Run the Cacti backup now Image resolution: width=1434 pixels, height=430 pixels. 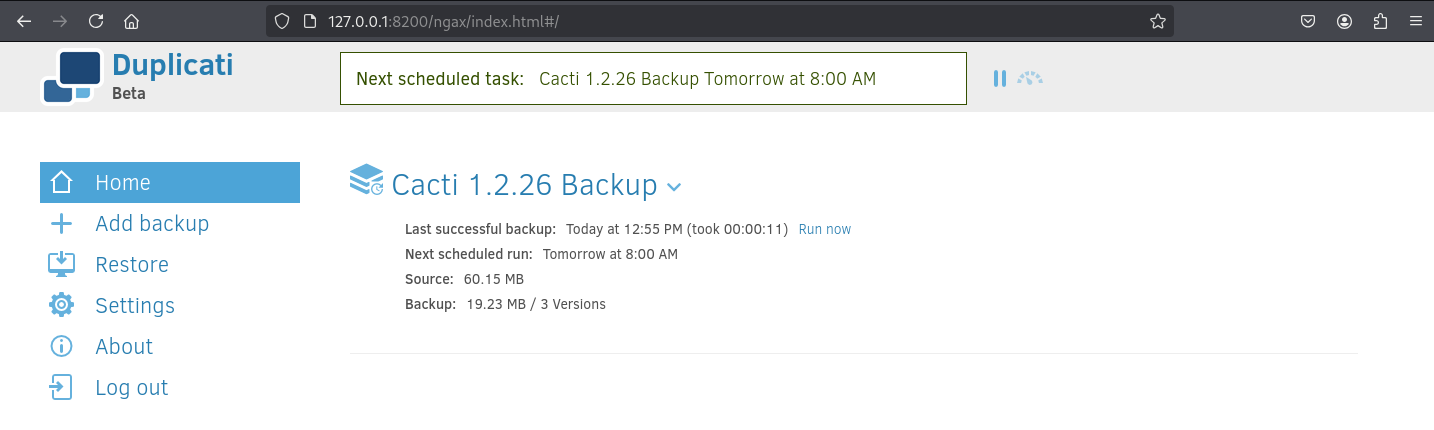[x=824, y=229]
